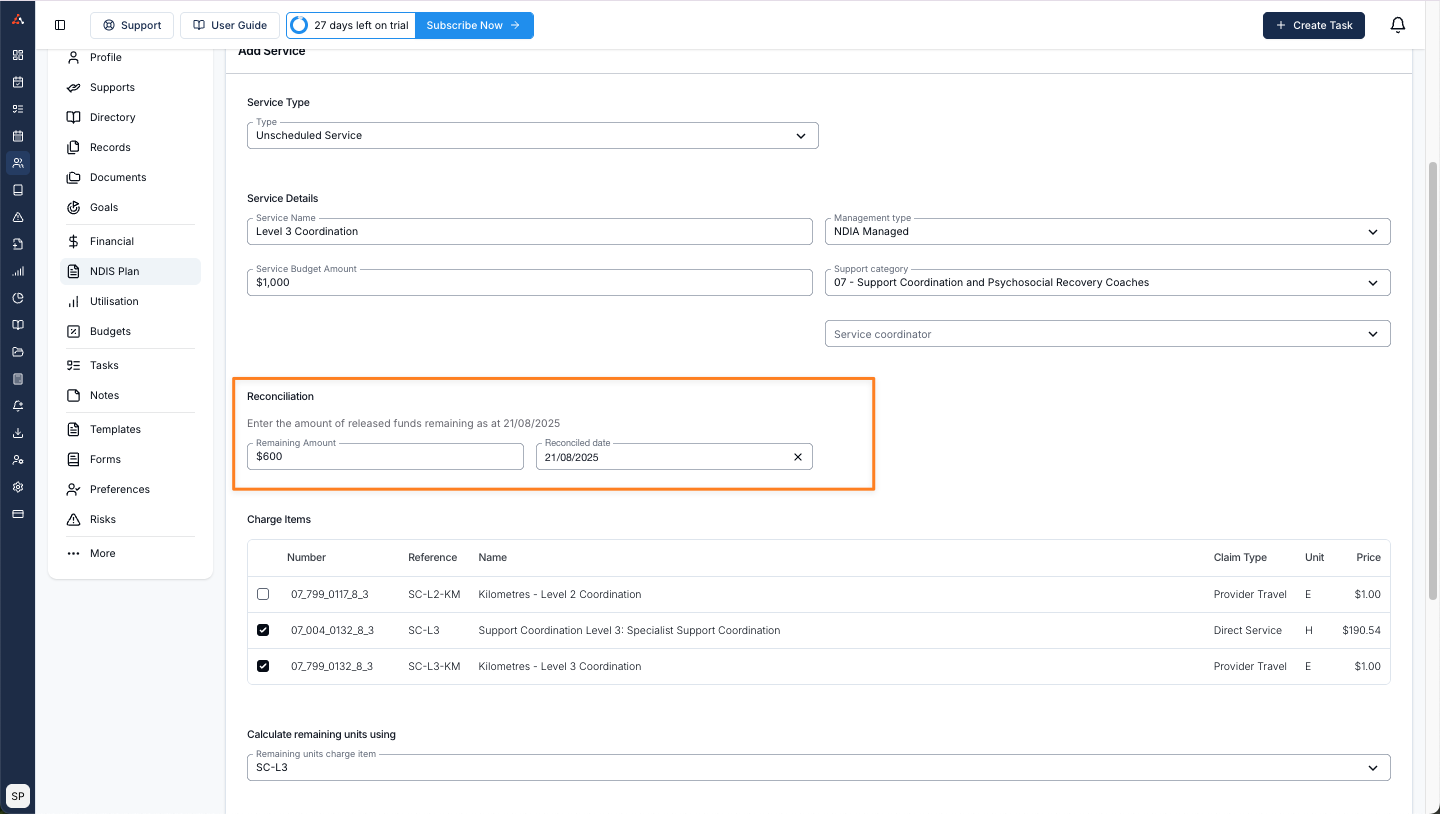
Task: Open the warning triangle icon in dark rail
Action: tap(18, 217)
